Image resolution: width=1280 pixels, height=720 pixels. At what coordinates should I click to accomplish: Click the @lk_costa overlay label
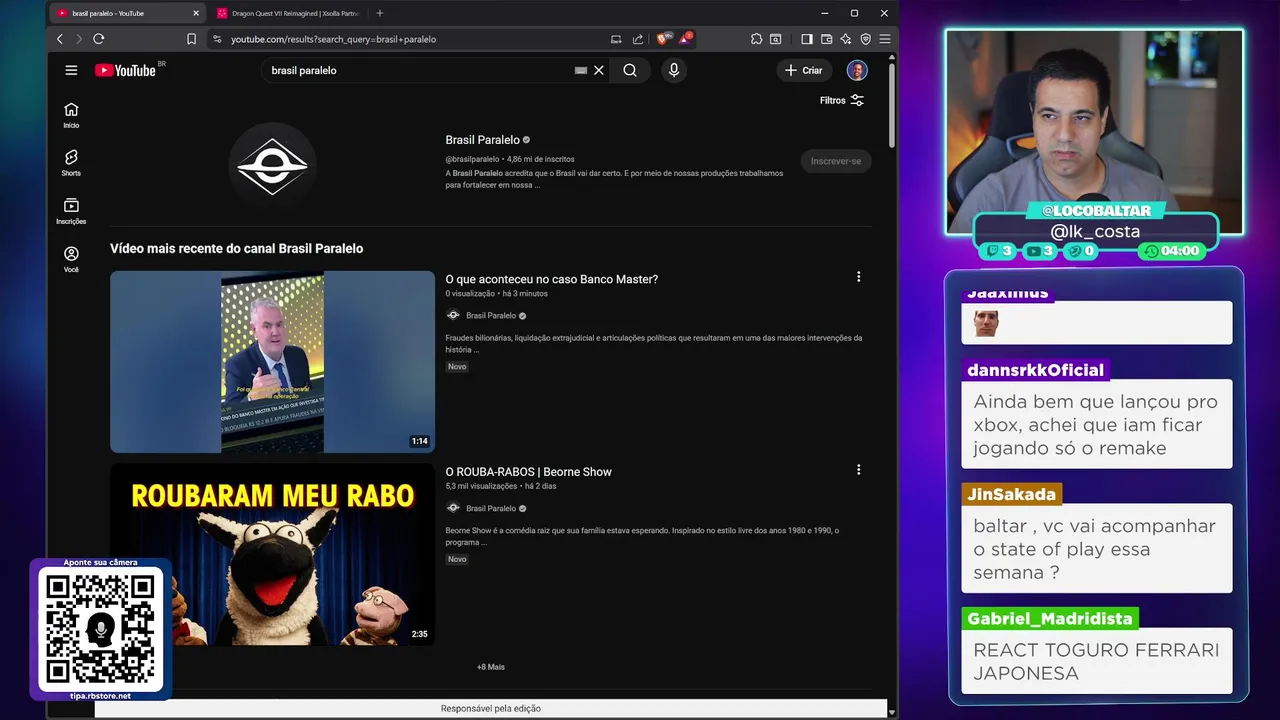point(1095,231)
